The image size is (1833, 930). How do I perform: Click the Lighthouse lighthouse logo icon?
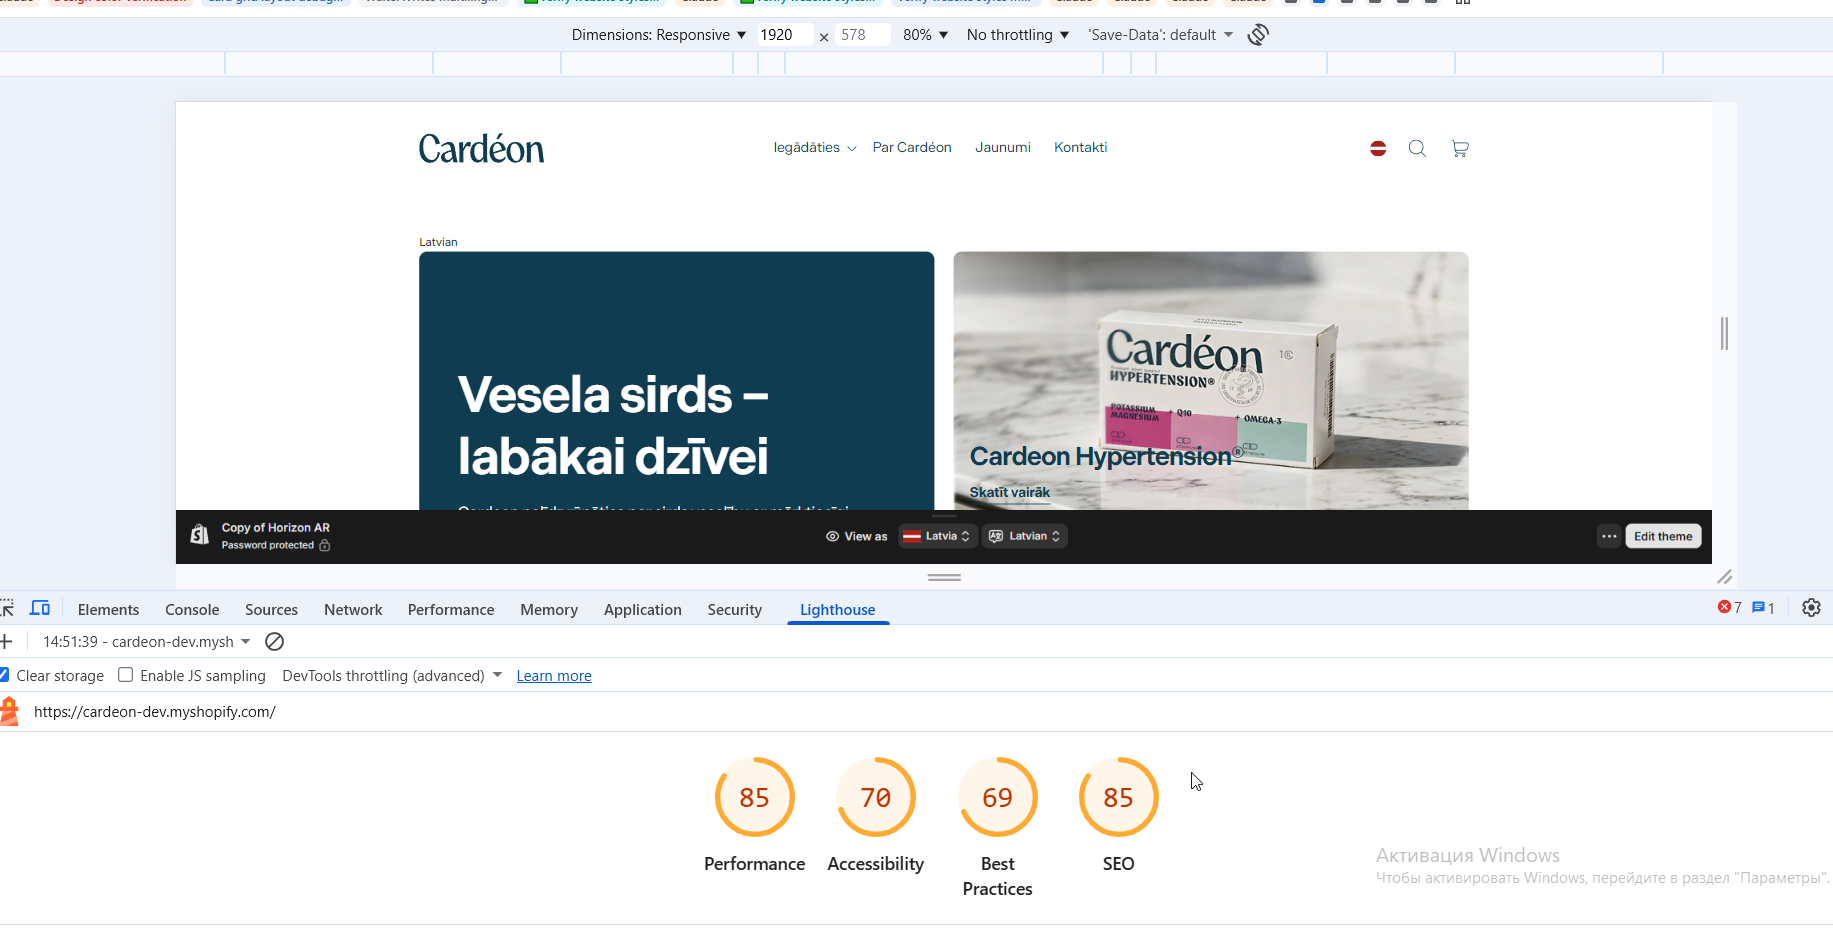[10, 711]
